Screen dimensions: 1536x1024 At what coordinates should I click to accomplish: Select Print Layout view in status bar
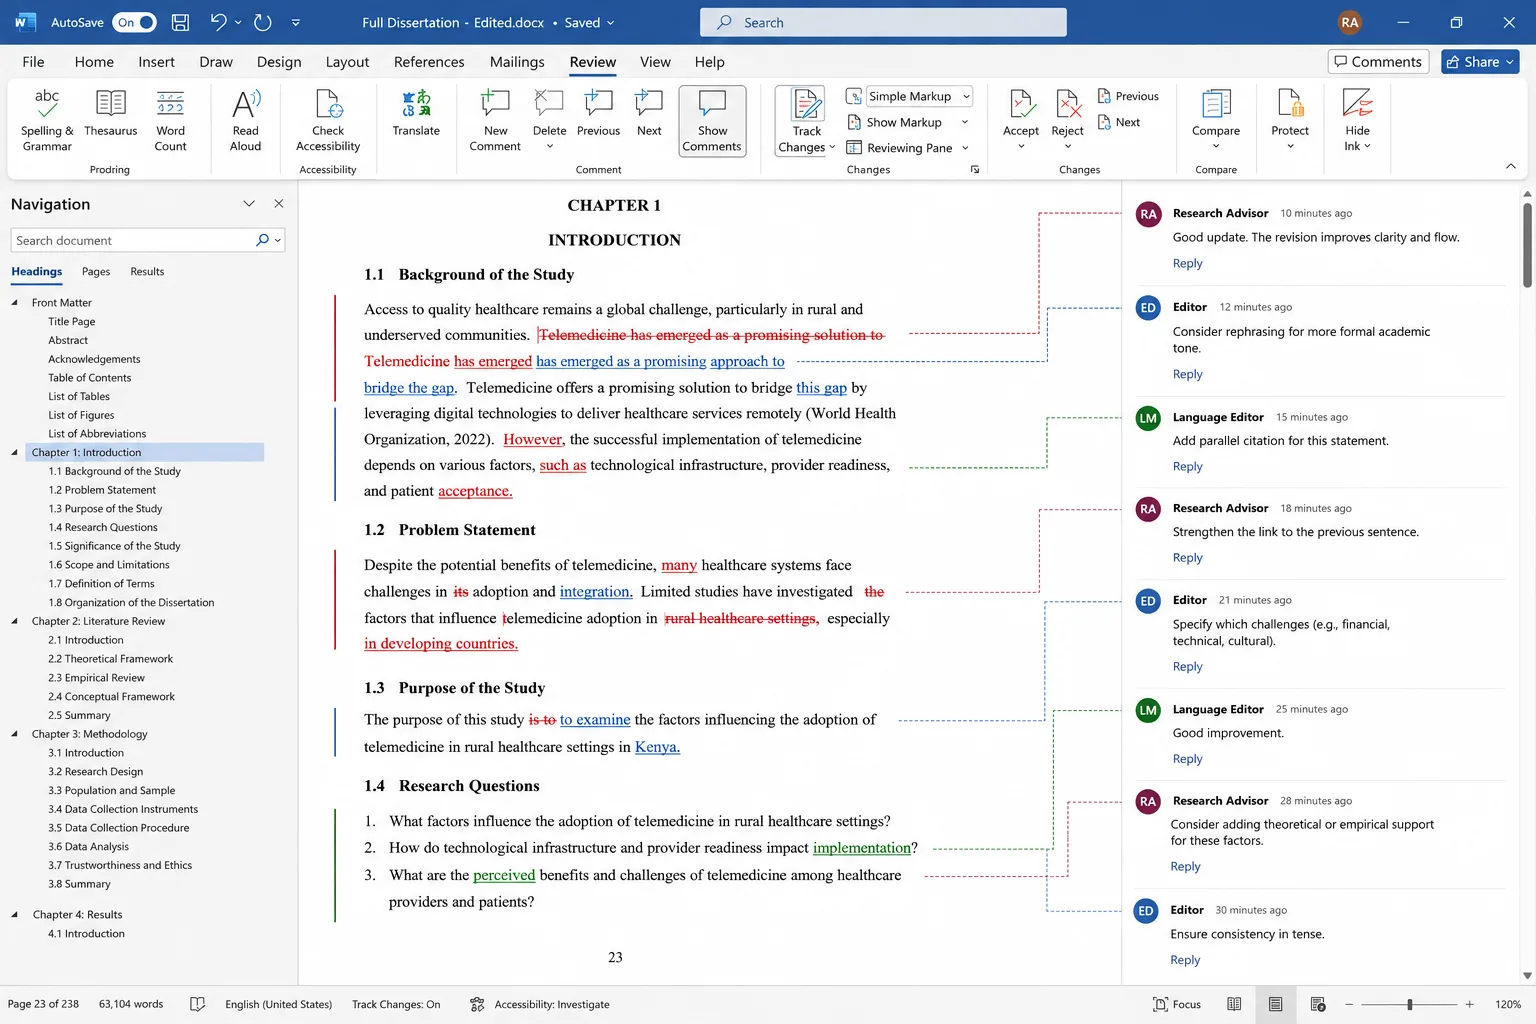point(1276,1004)
